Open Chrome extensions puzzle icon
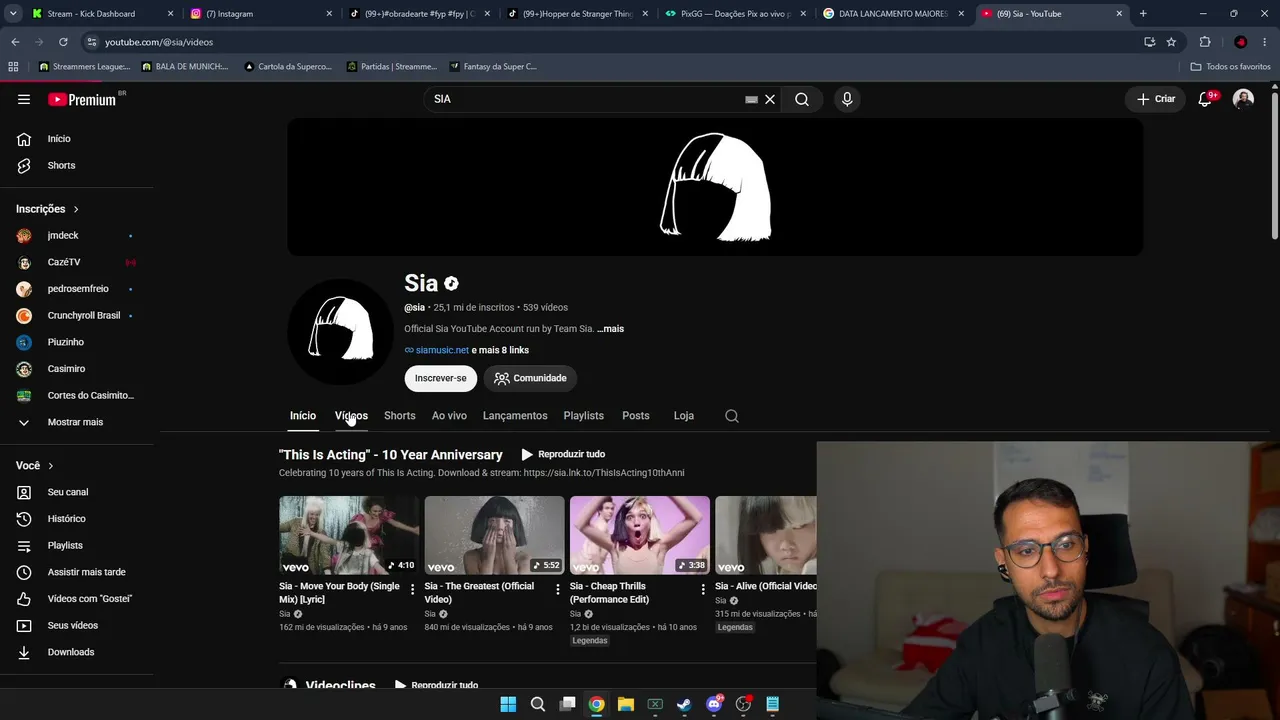The width and height of the screenshot is (1280, 720). [1205, 42]
